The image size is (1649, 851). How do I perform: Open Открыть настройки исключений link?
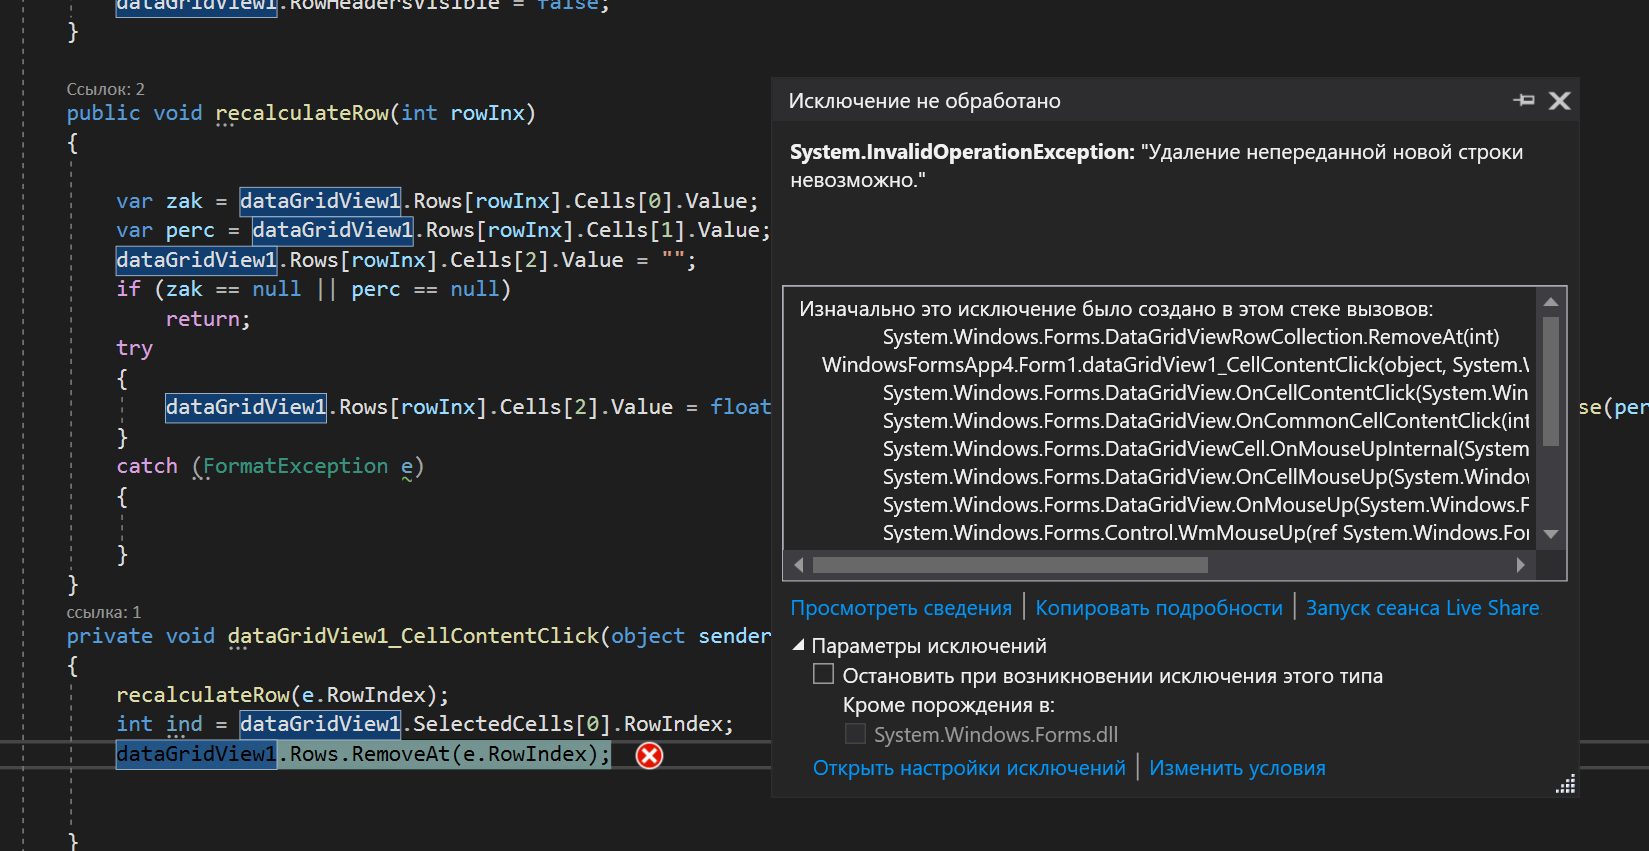point(969,768)
